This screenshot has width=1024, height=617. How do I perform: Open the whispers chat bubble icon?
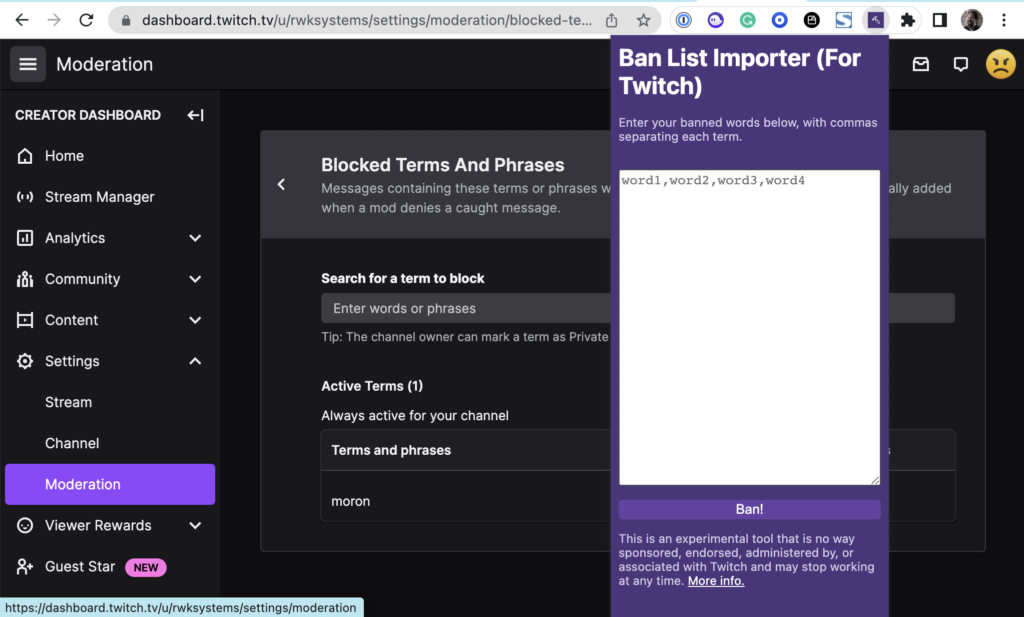[x=961, y=64]
